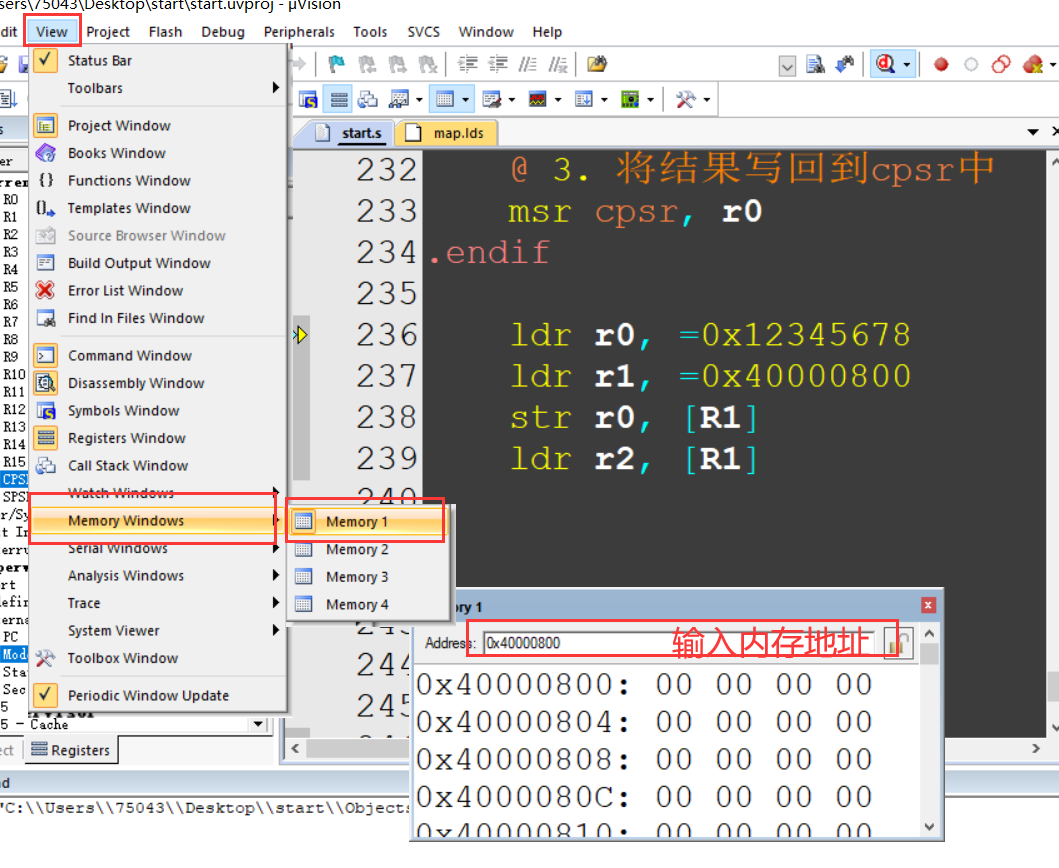Choose Memory 1 from the submenu
Viewport: 1059px width, 868px height.
tap(369, 521)
